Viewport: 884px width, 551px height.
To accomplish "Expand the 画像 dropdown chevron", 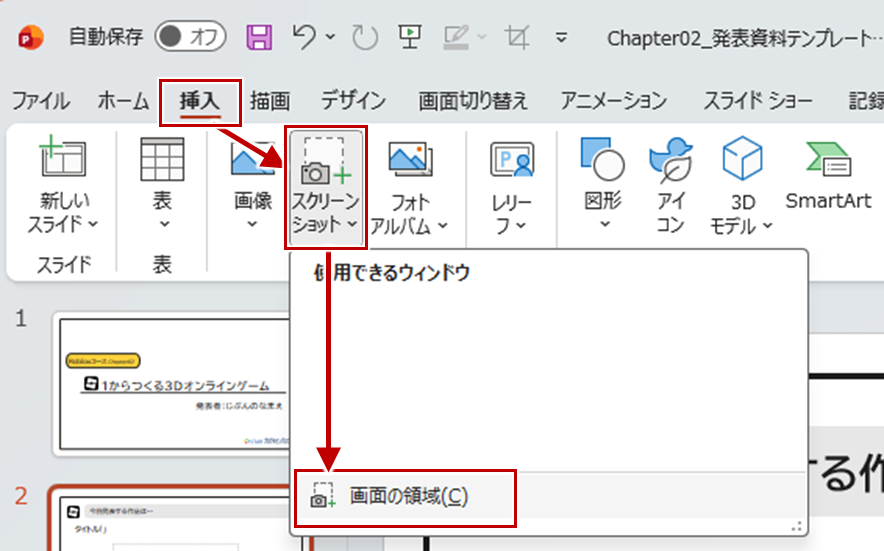I will point(253,224).
